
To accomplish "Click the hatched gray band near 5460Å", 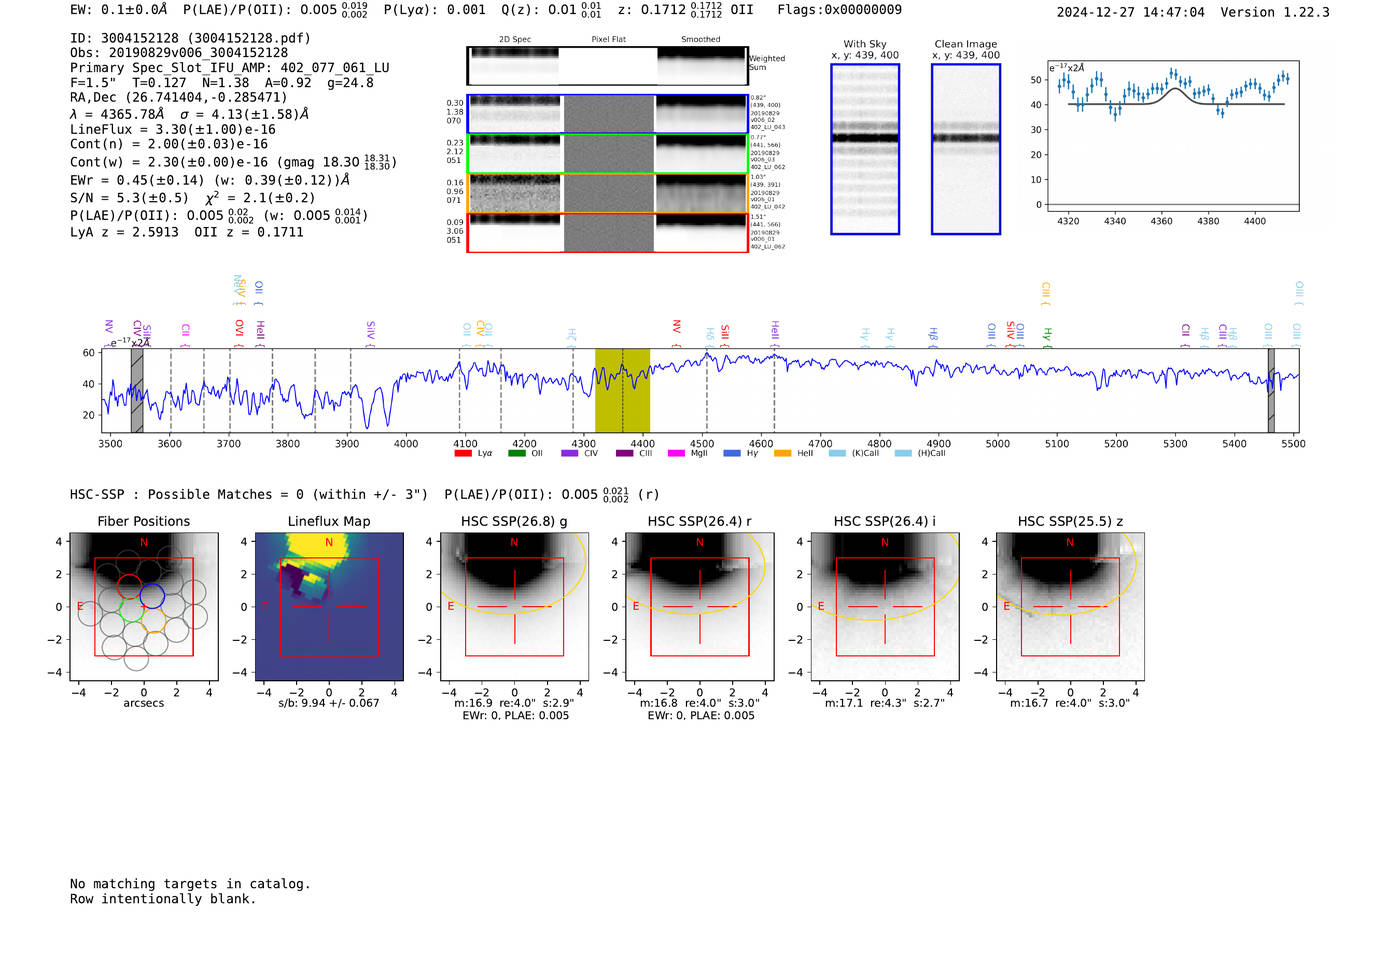I will tap(1271, 390).
